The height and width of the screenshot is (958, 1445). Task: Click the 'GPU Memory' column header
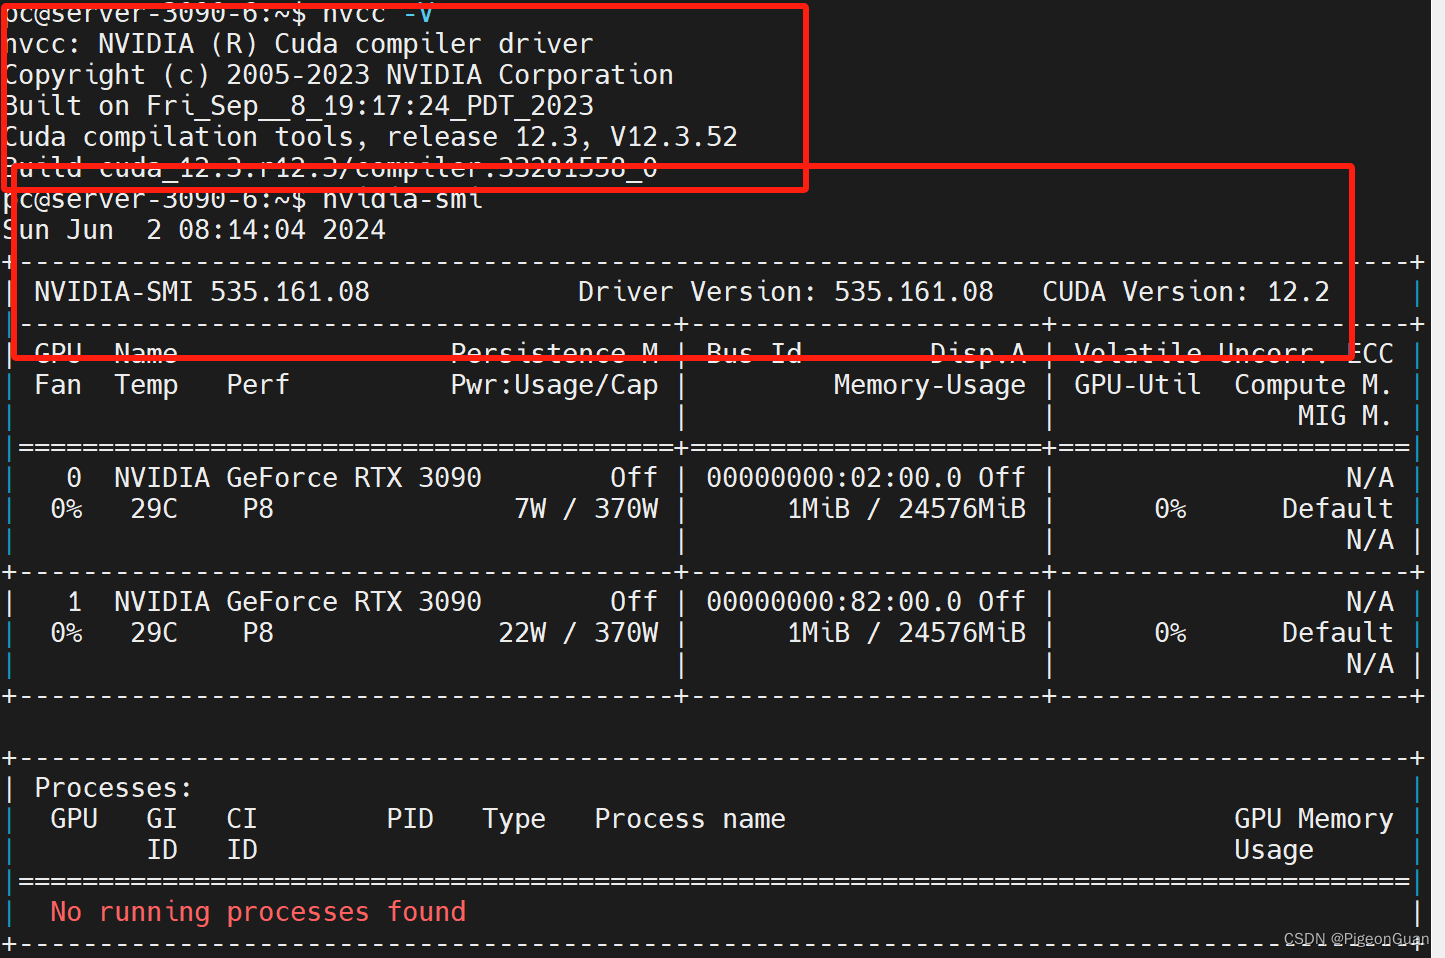click(1313, 820)
